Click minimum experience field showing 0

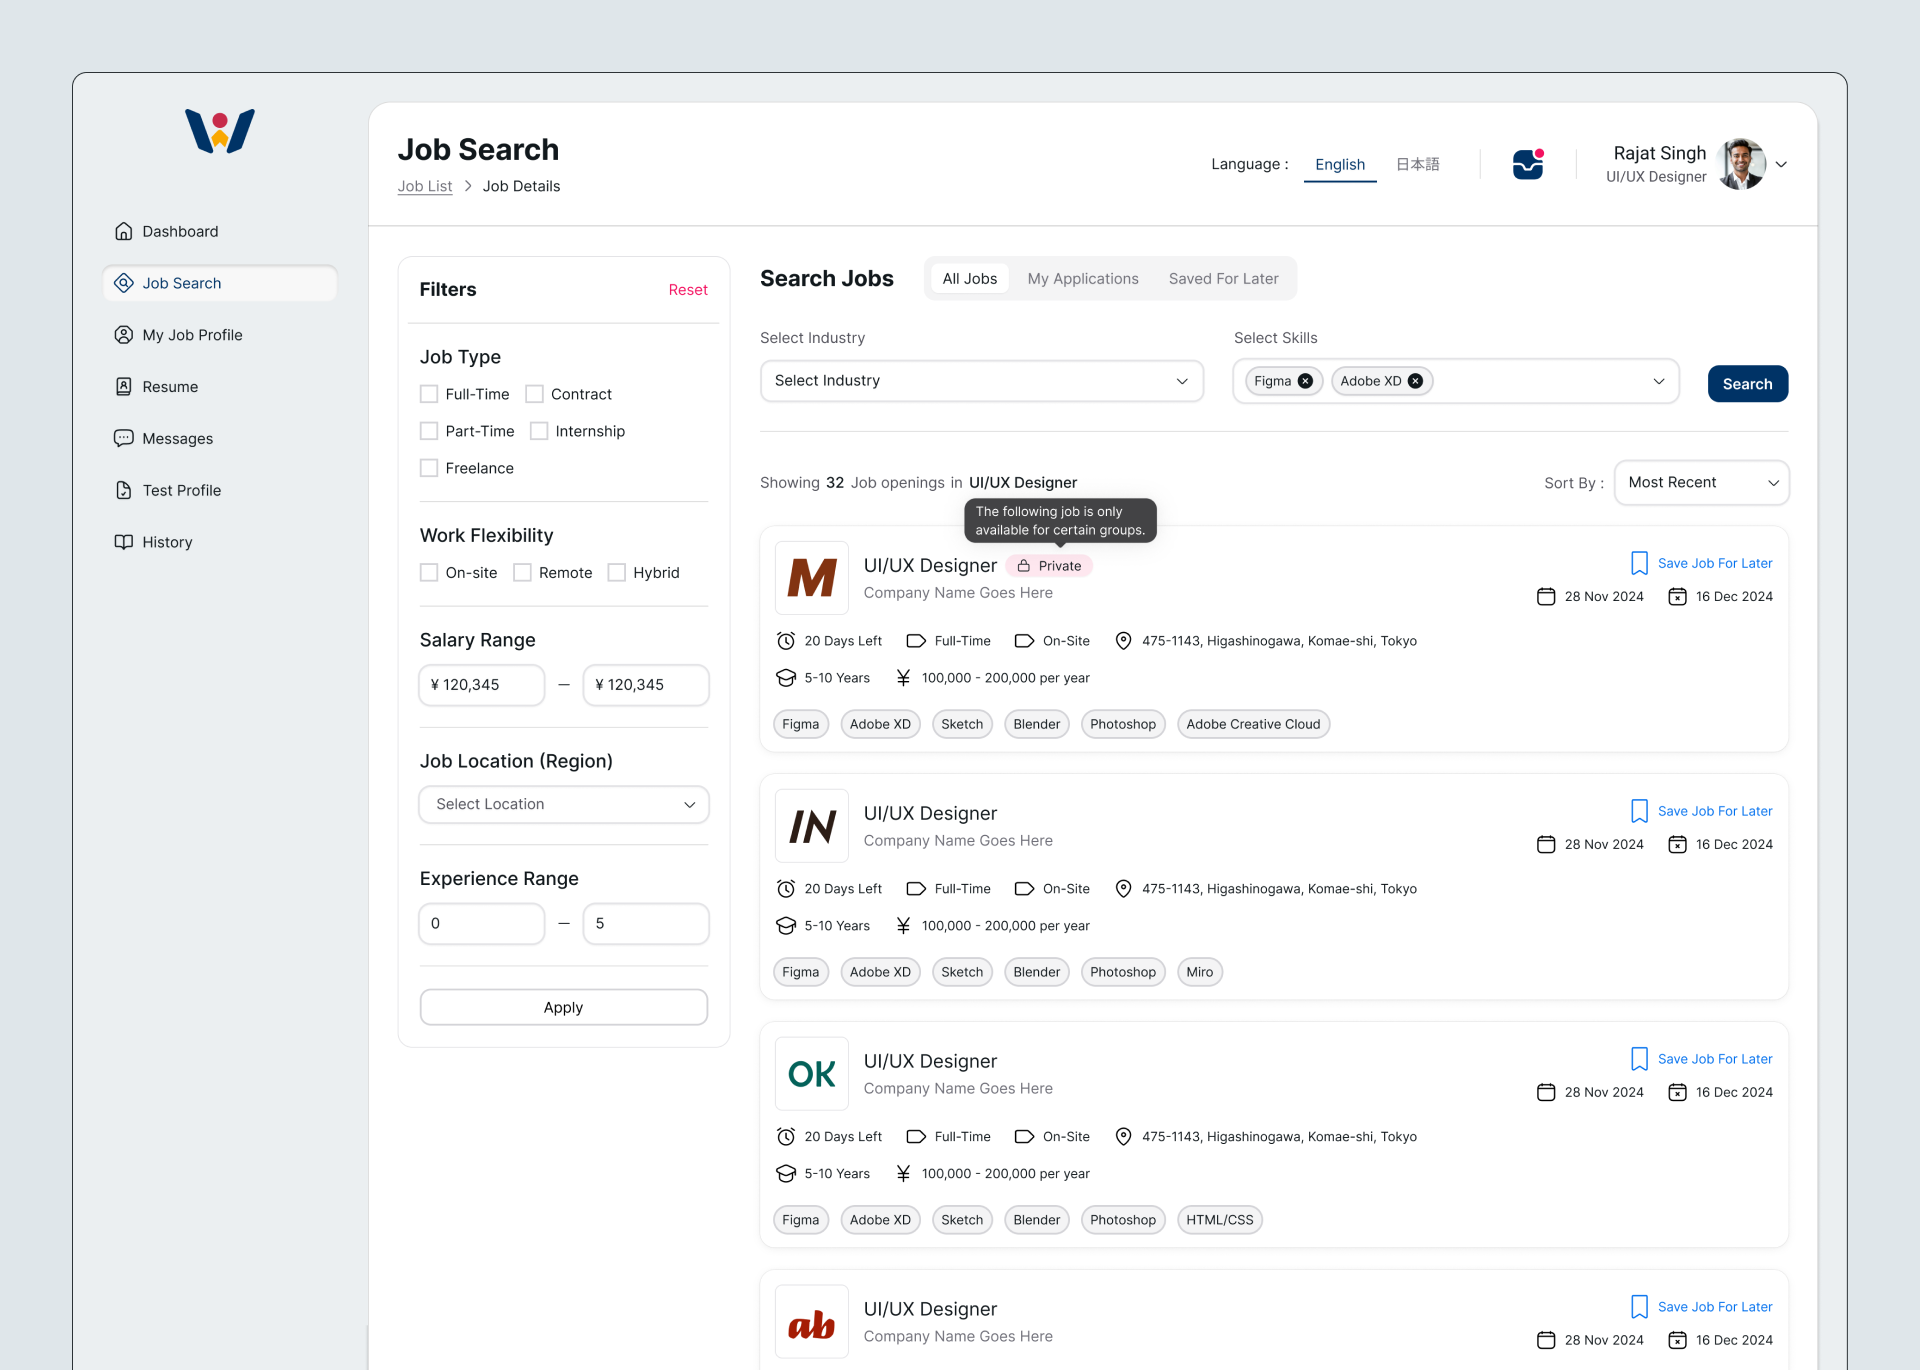click(482, 924)
